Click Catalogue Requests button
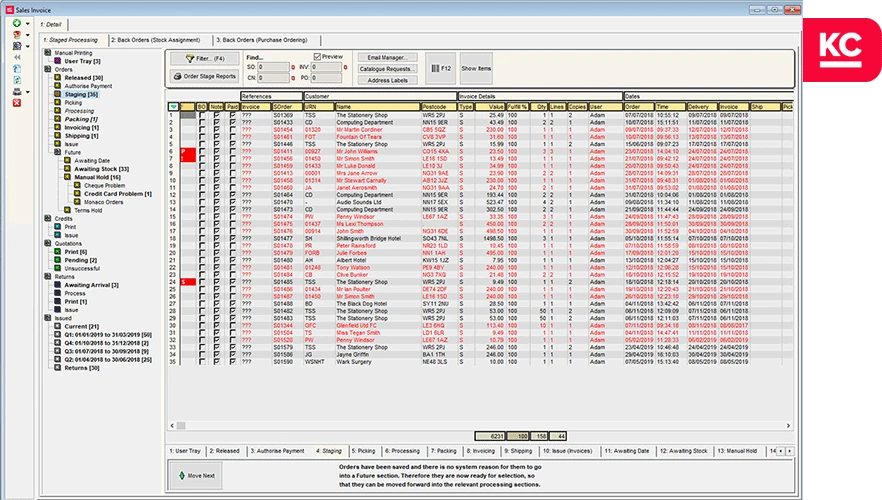The image size is (882, 500). tap(387, 69)
